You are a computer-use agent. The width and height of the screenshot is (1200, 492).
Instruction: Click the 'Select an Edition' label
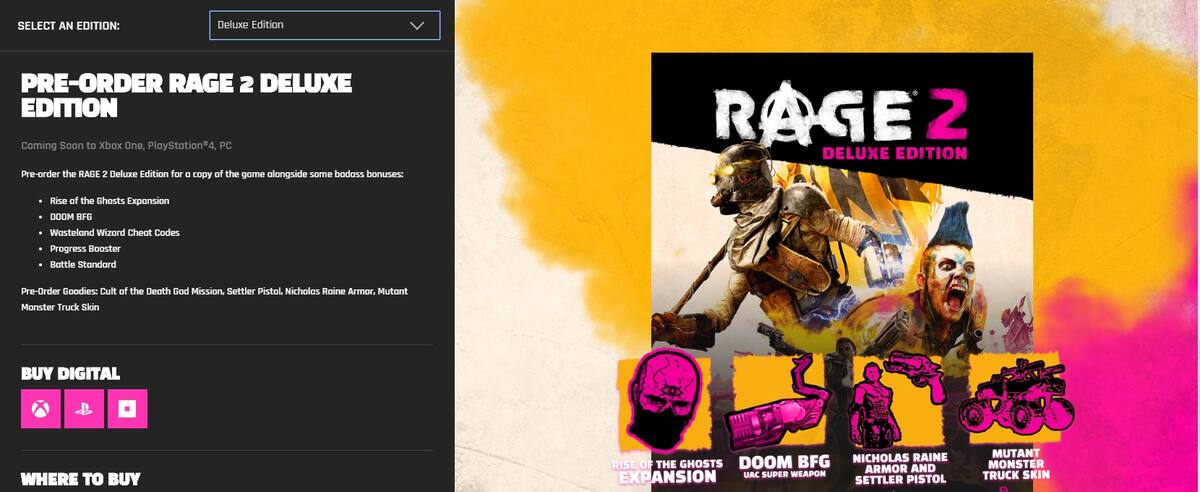point(68,25)
